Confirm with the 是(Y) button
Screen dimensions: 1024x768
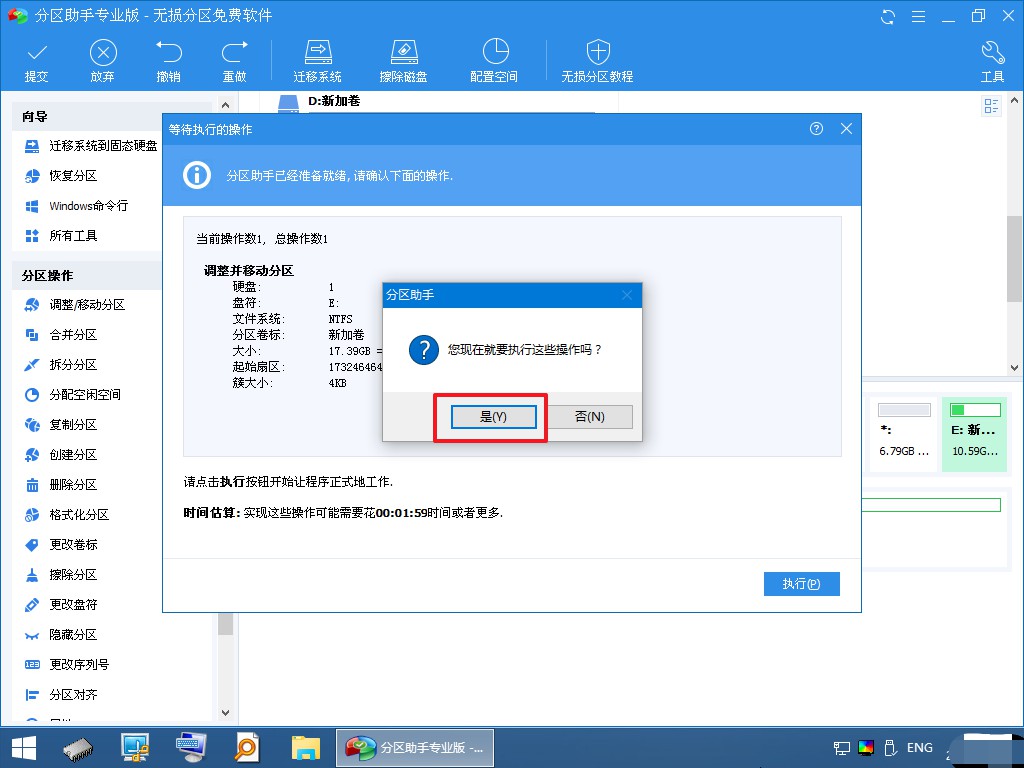pyautogui.click(x=494, y=417)
